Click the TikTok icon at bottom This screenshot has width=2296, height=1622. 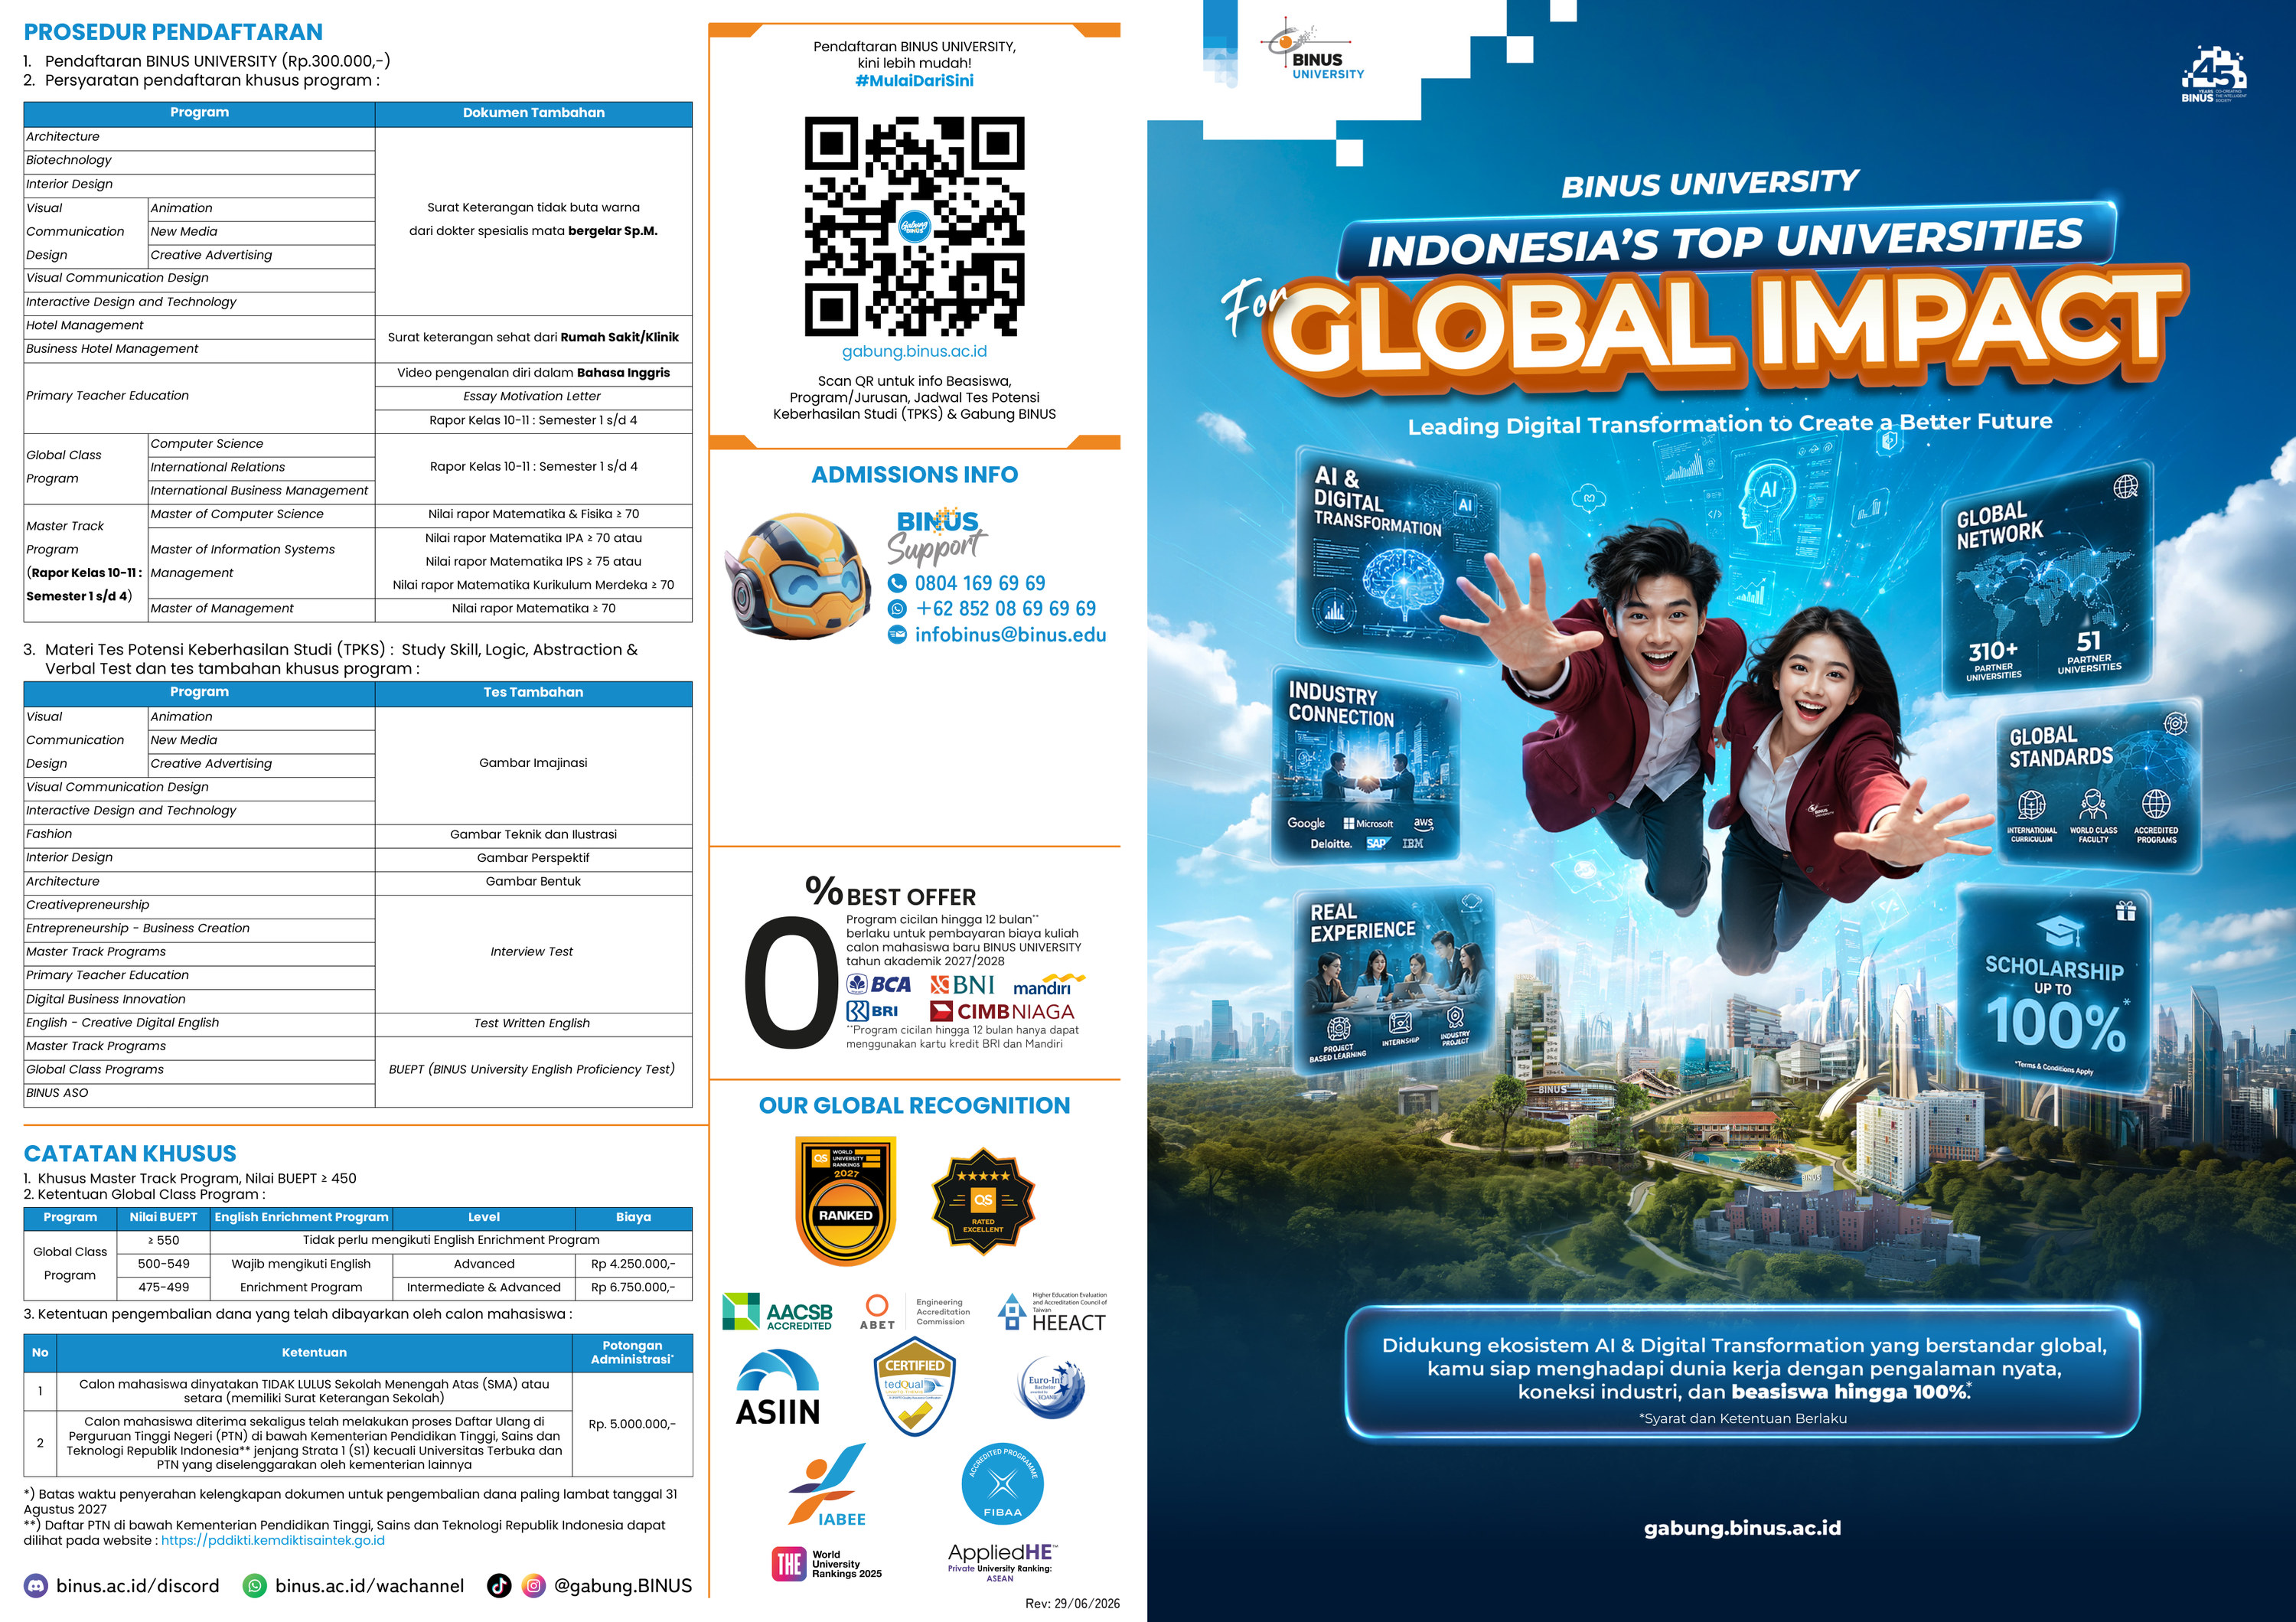(x=499, y=1586)
